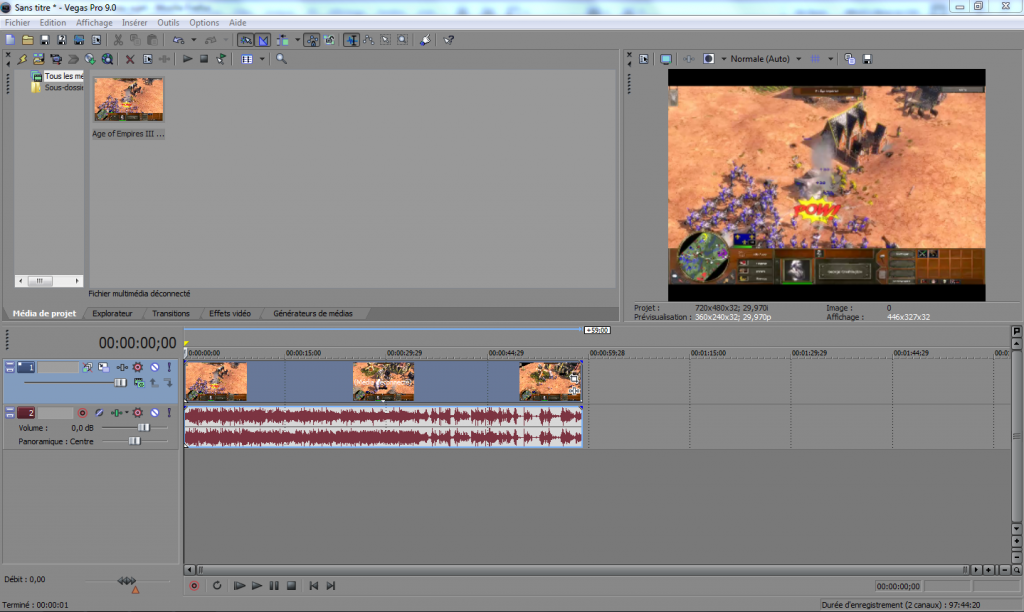Adjust the Panoramique slider on track 2
1024x612 pixels.
click(135, 442)
